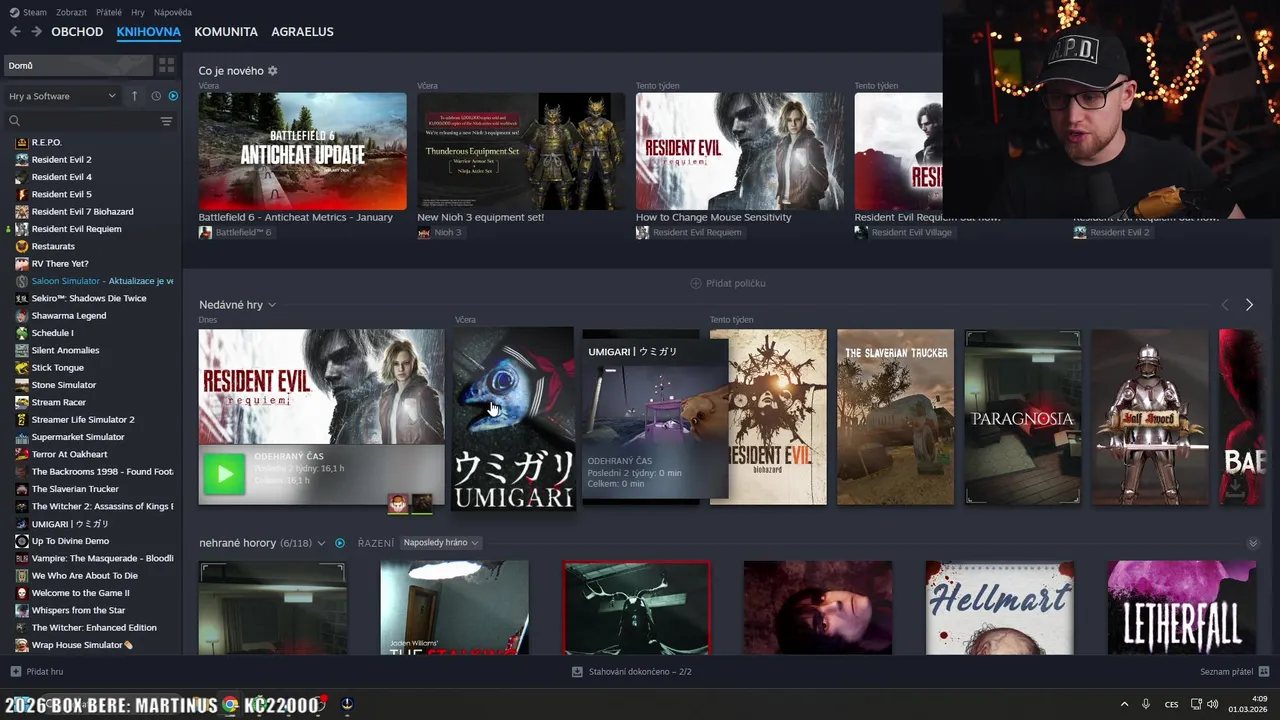1280x720 pixels.
Task: Open Seznam přátel friends list
Action: tap(1235, 672)
